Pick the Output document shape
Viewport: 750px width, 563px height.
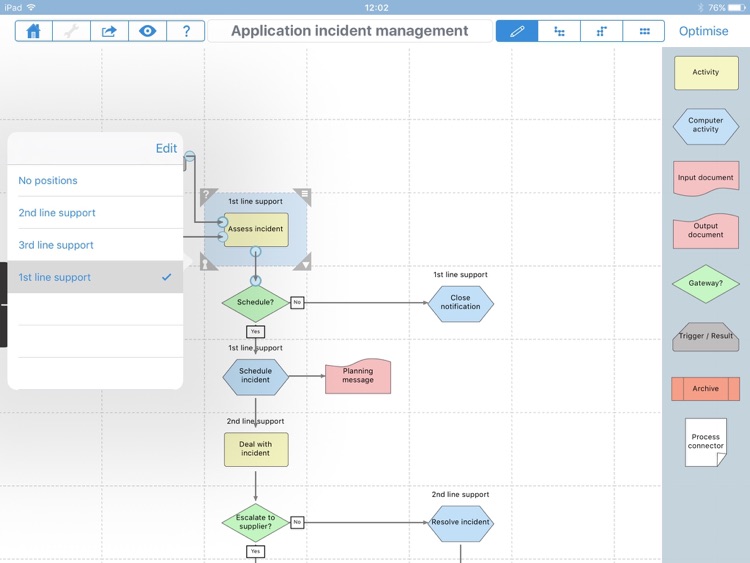tap(706, 231)
